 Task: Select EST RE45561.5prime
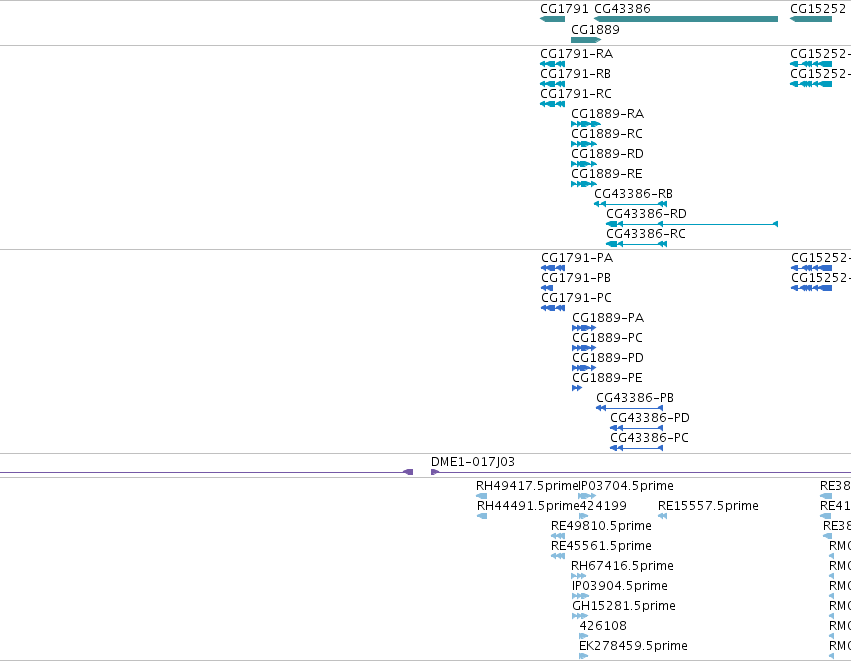601,546
